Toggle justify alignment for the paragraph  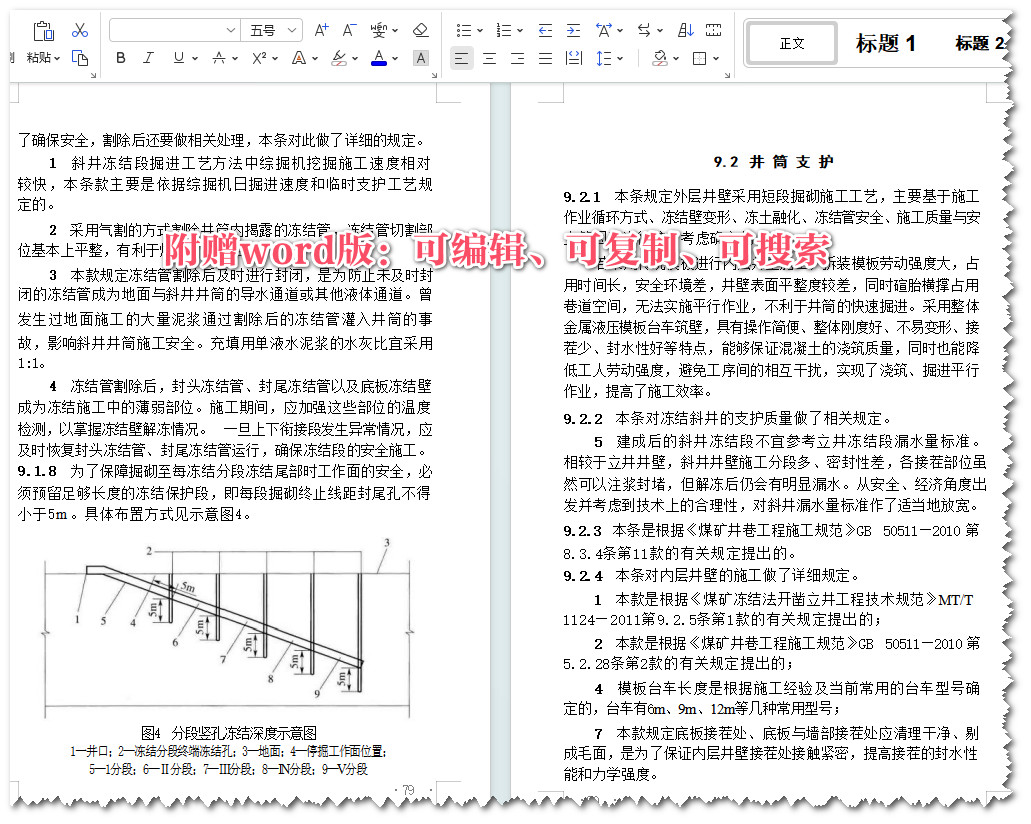click(x=546, y=58)
